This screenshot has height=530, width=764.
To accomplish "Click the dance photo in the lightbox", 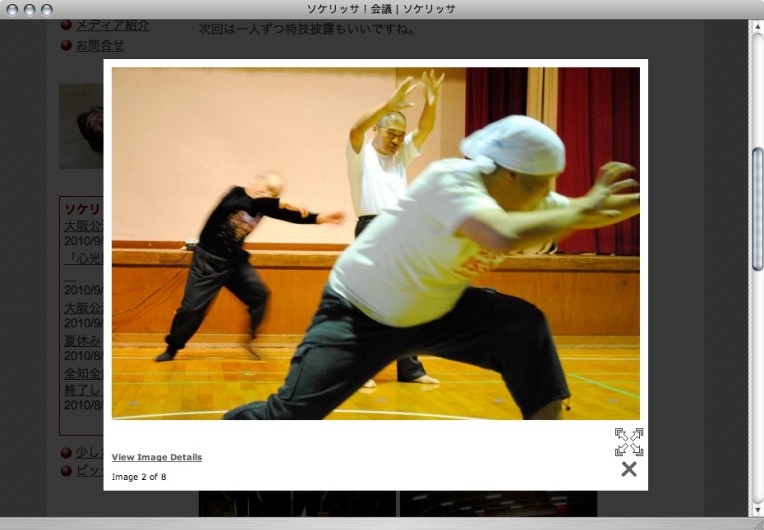I will coord(375,243).
